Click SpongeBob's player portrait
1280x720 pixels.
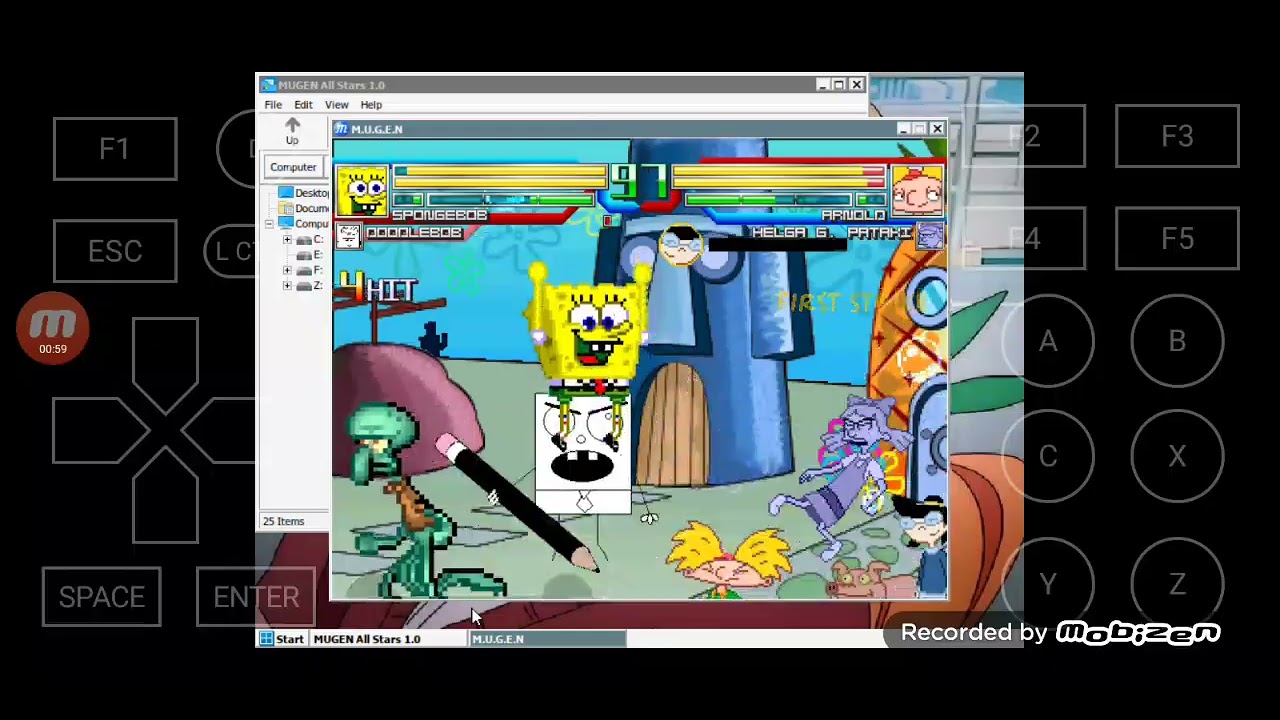point(362,192)
